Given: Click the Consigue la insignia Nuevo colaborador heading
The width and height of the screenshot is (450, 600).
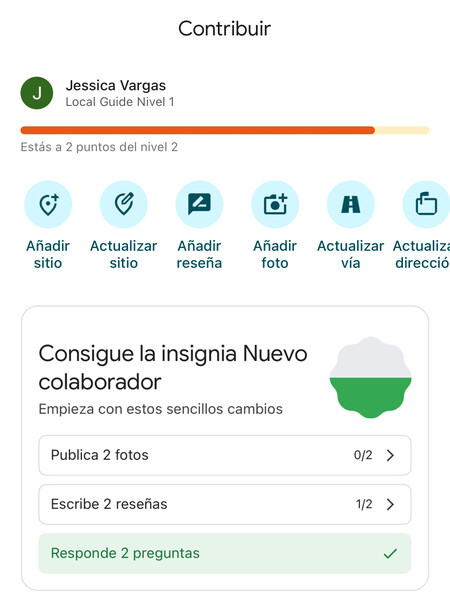Looking at the screenshot, I should [173, 367].
